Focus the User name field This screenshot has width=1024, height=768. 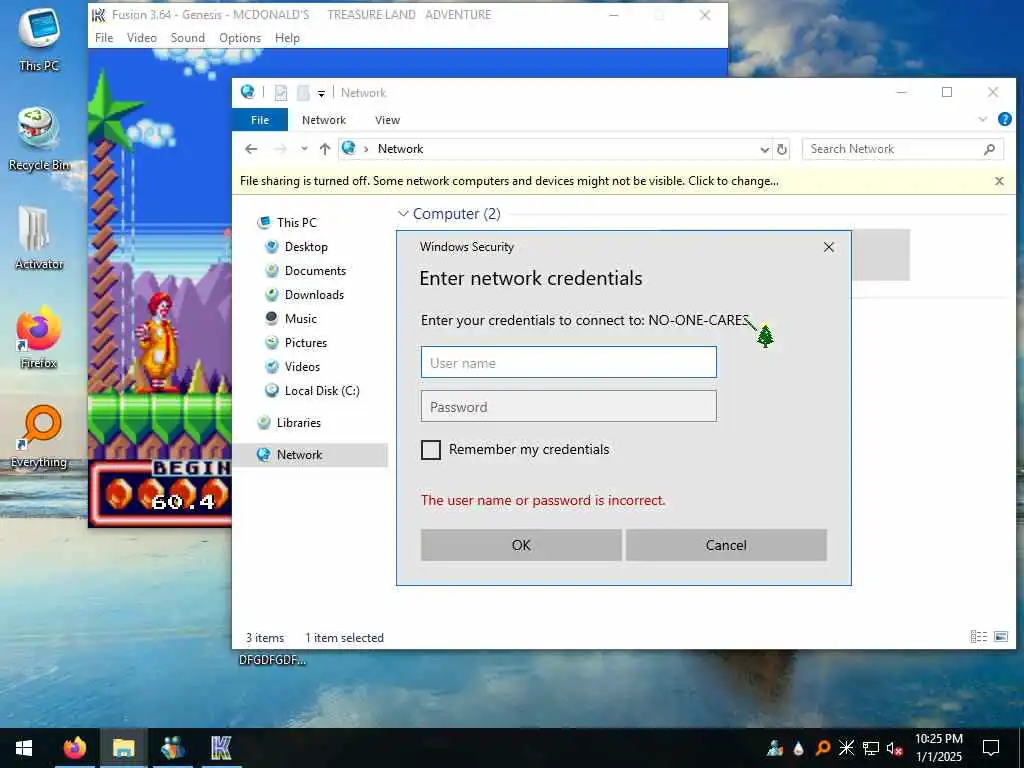(569, 362)
